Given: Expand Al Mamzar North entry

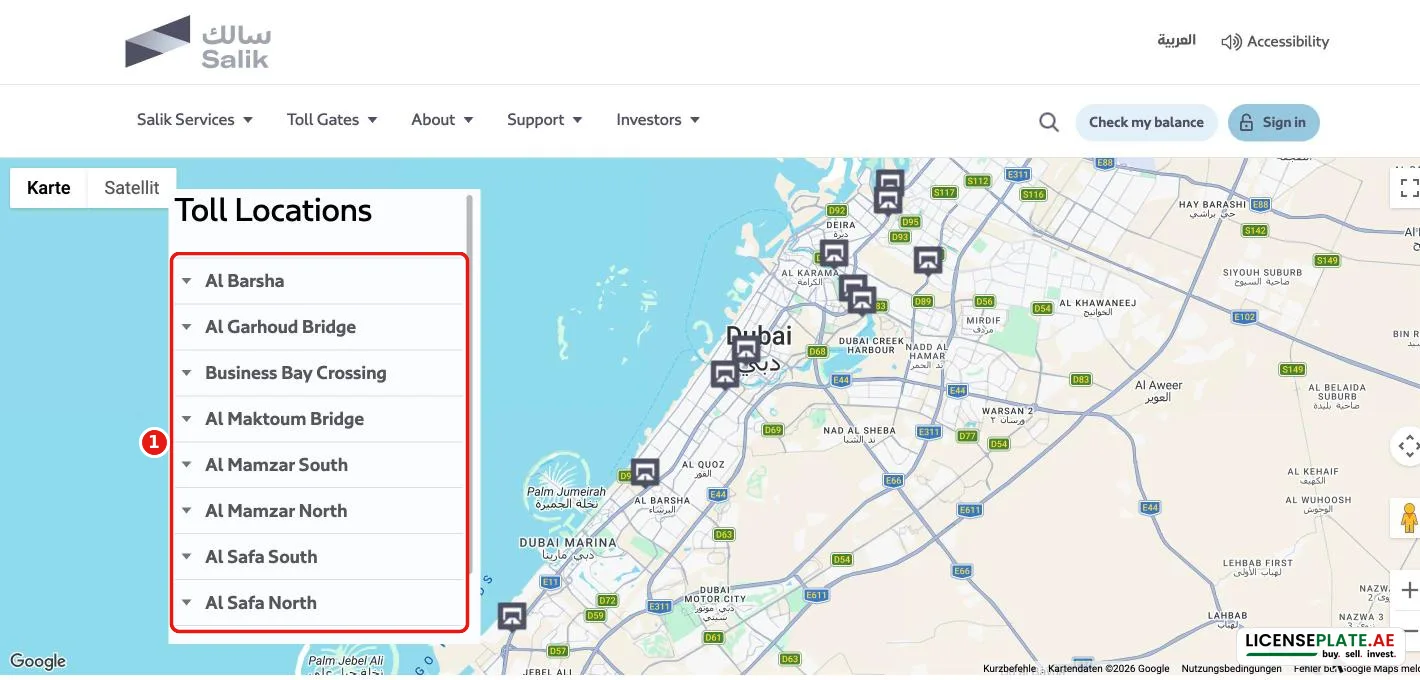Looking at the screenshot, I should 319,511.
